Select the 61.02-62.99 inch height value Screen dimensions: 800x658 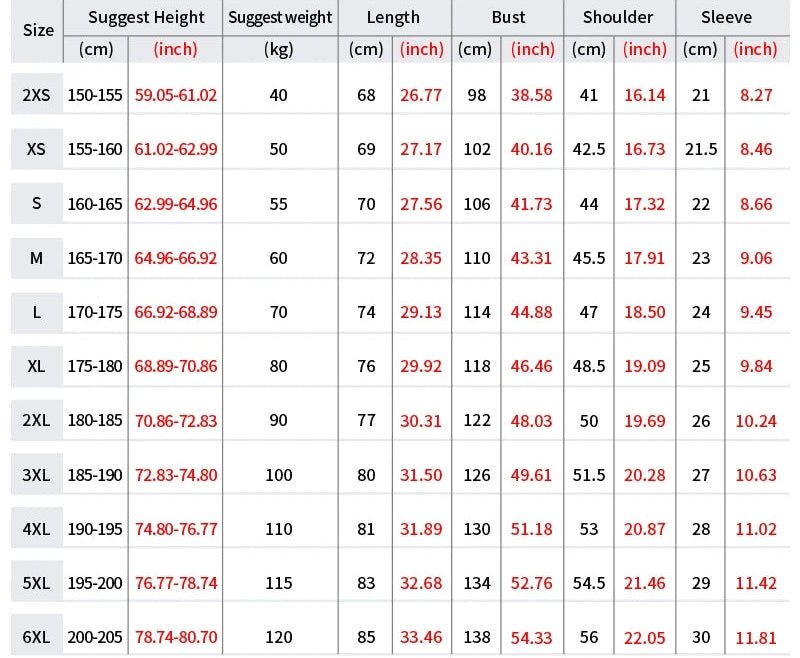pos(176,149)
